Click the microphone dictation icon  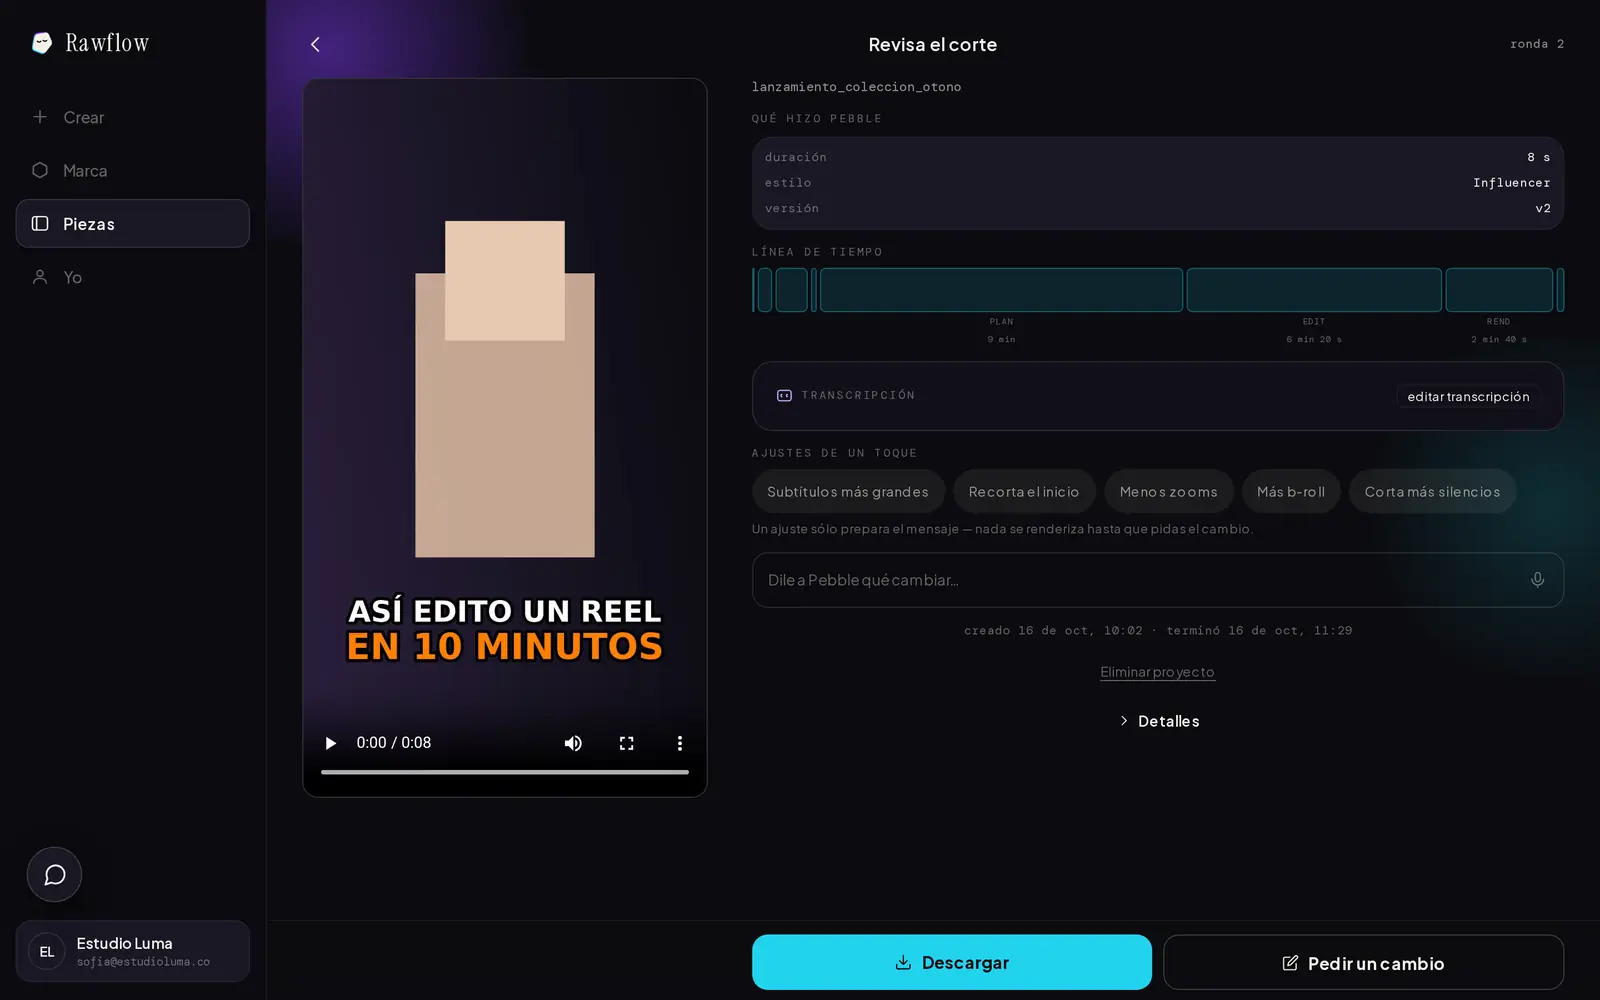tap(1538, 580)
